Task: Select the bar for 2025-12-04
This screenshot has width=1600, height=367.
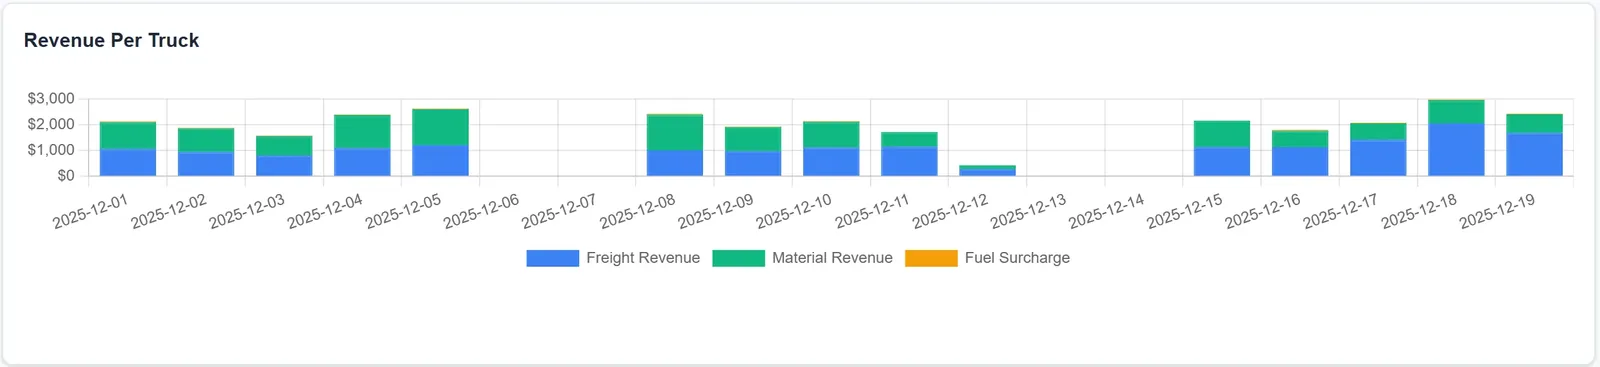Action: pos(362,145)
